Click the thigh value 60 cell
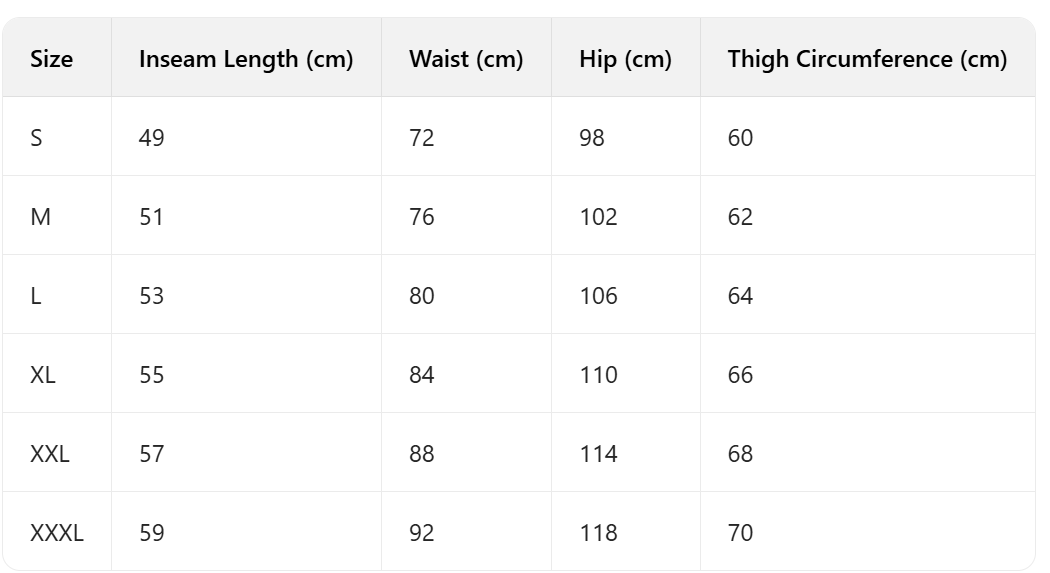1050x573 pixels. coord(740,138)
